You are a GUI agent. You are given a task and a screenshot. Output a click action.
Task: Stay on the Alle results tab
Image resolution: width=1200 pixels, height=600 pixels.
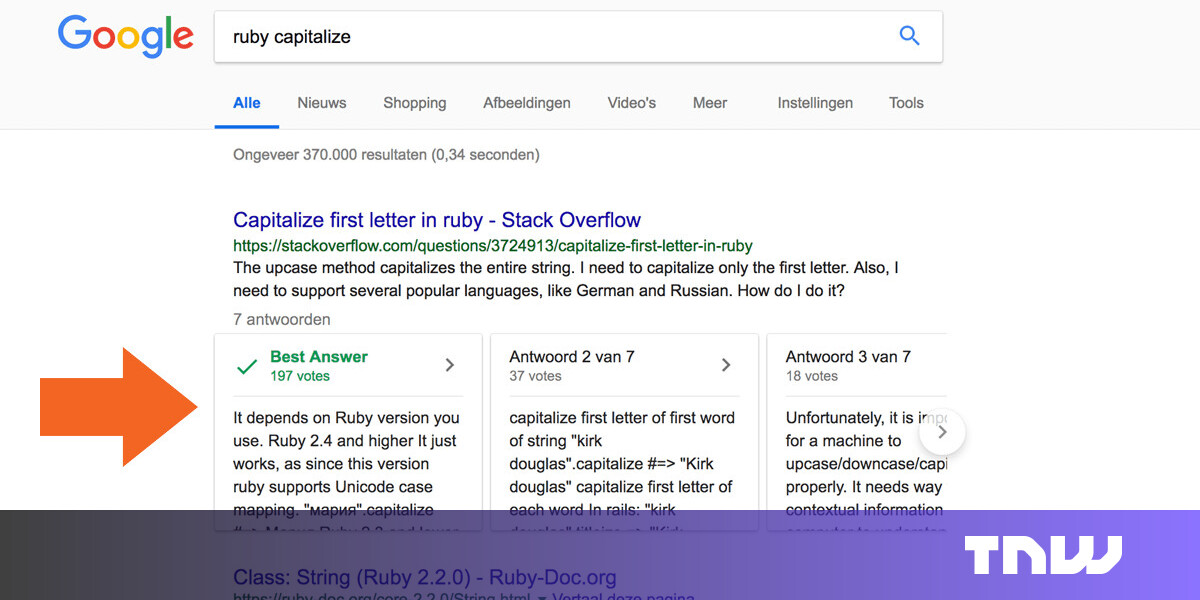(x=246, y=103)
